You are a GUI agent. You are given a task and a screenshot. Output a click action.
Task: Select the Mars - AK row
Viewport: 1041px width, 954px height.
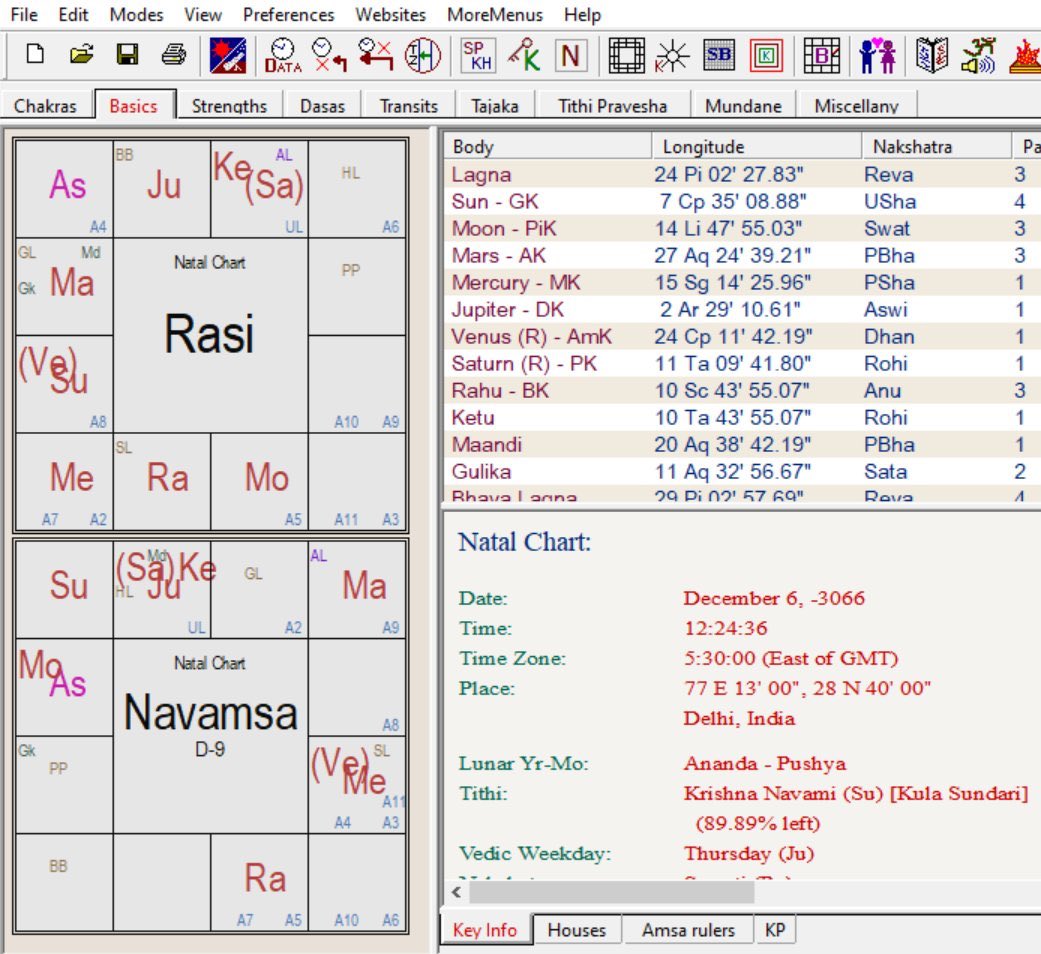(x=742, y=255)
